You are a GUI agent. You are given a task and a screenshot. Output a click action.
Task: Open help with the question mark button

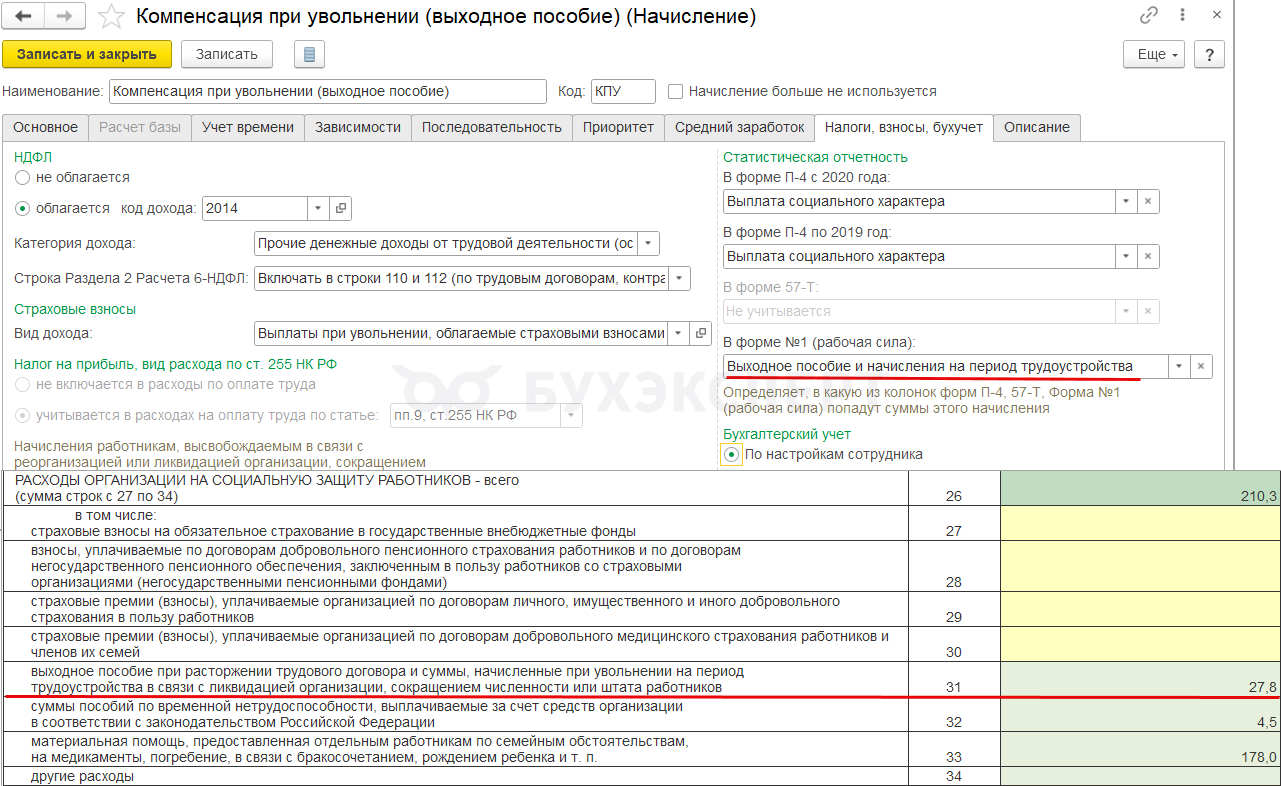point(1210,54)
